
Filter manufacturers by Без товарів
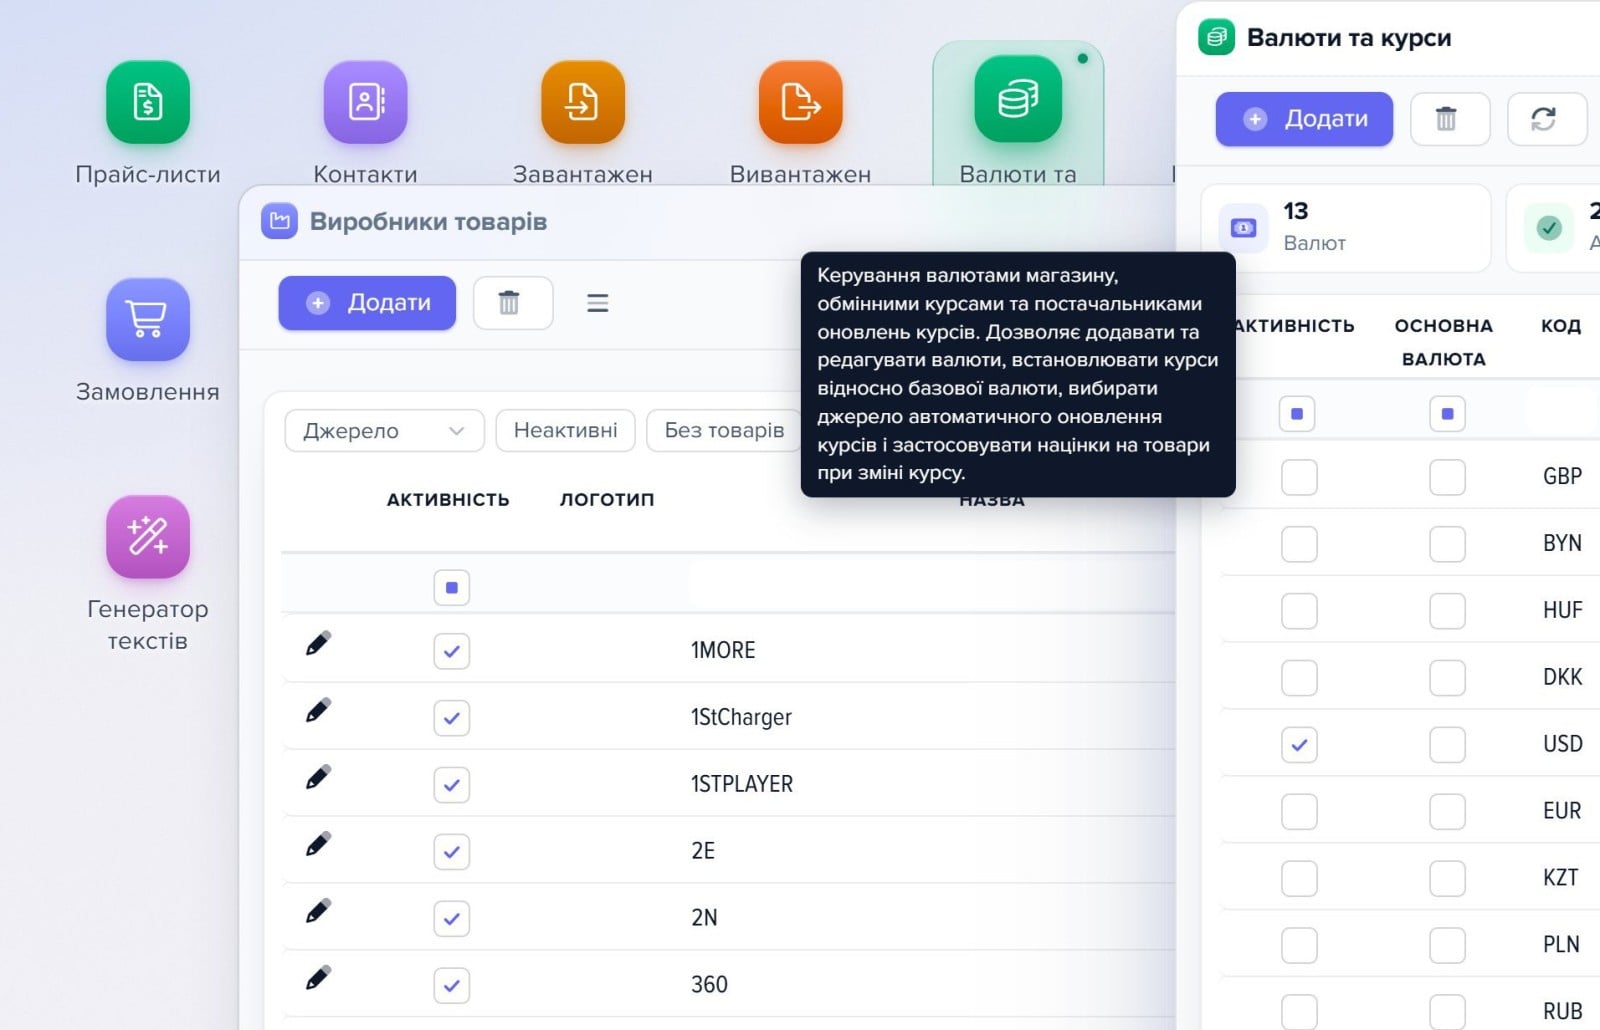click(724, 431)
